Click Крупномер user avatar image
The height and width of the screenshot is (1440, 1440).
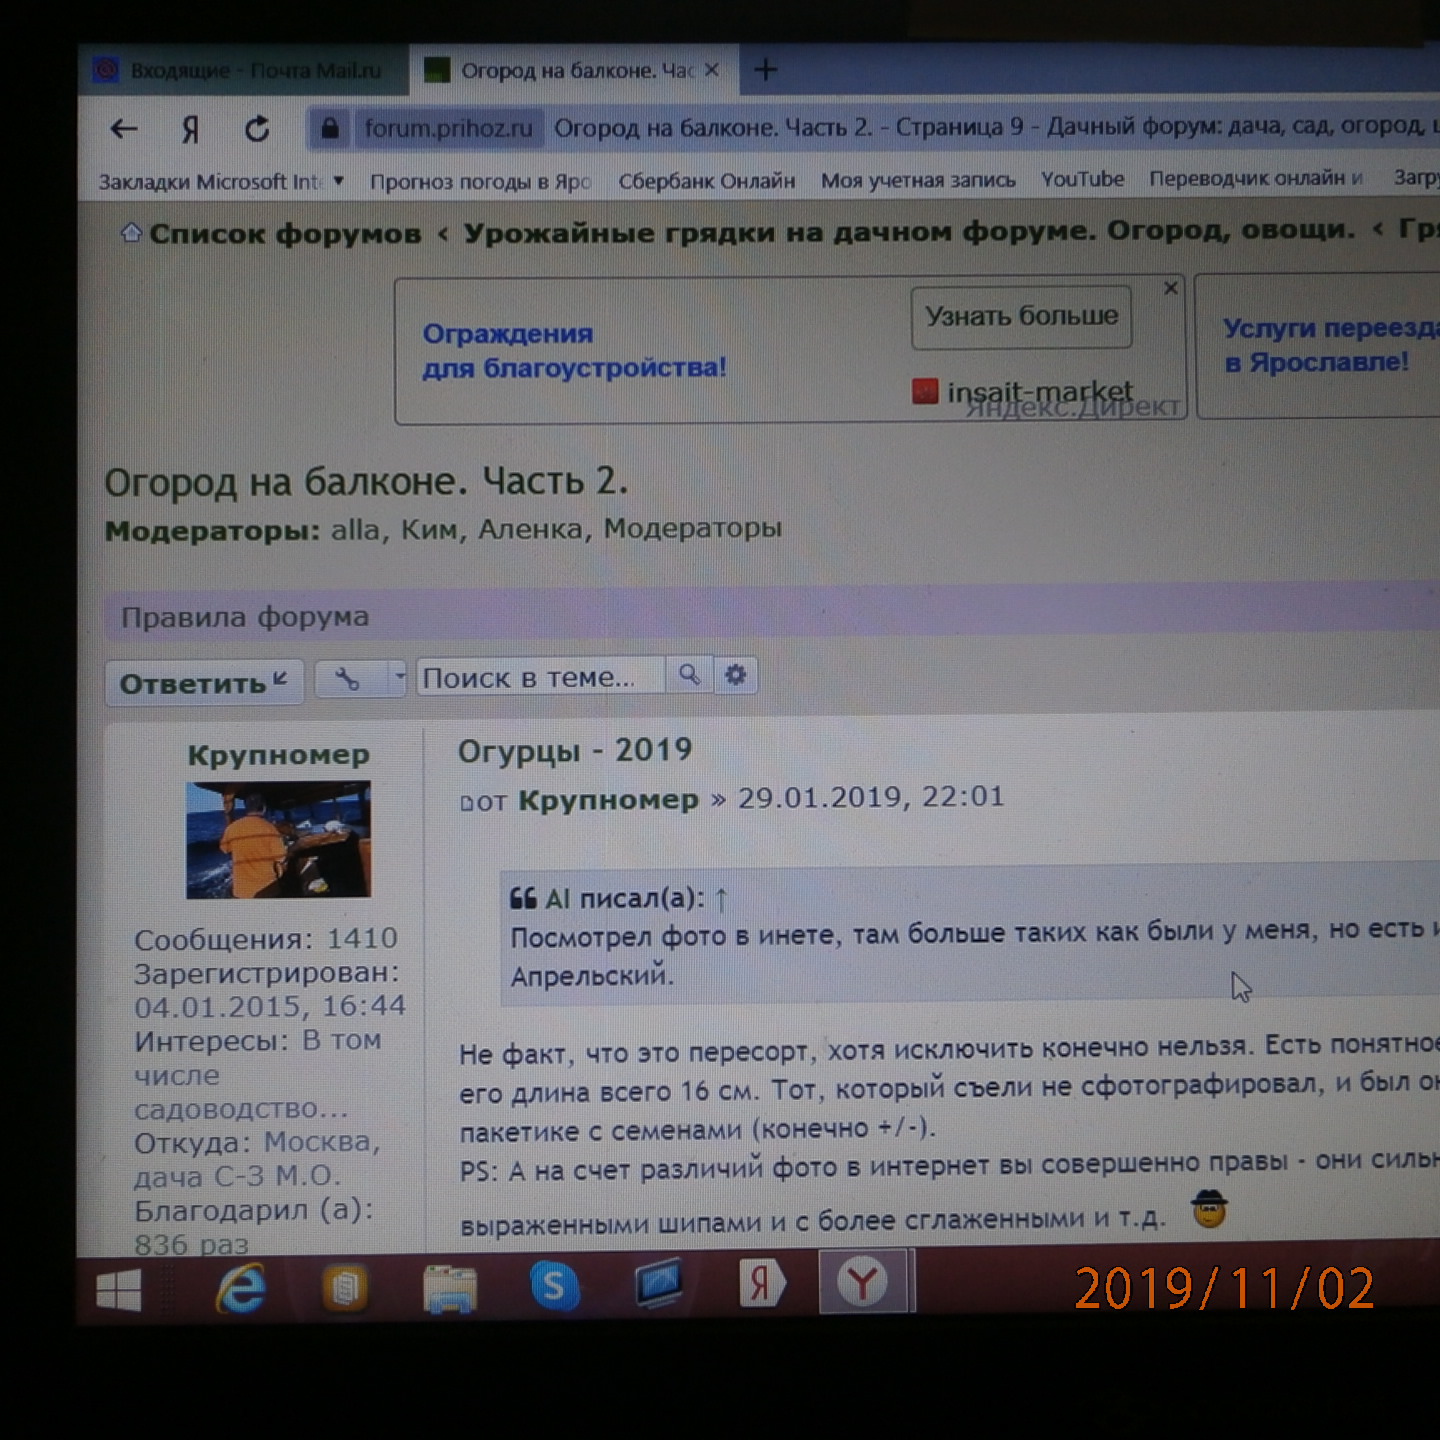[x=278, y=839]
